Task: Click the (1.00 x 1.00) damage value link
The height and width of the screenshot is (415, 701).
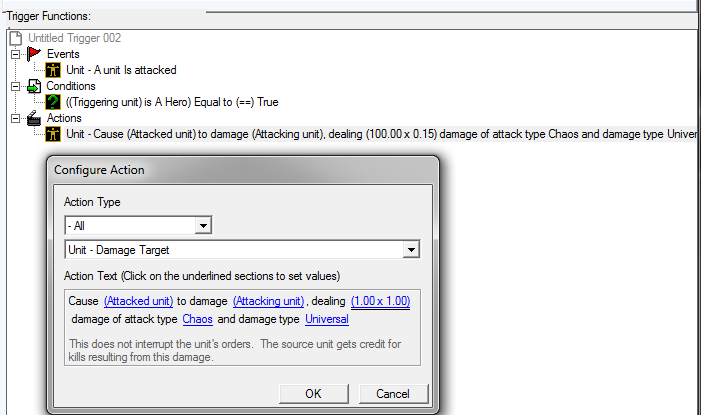Action: [x=380, y=301]
